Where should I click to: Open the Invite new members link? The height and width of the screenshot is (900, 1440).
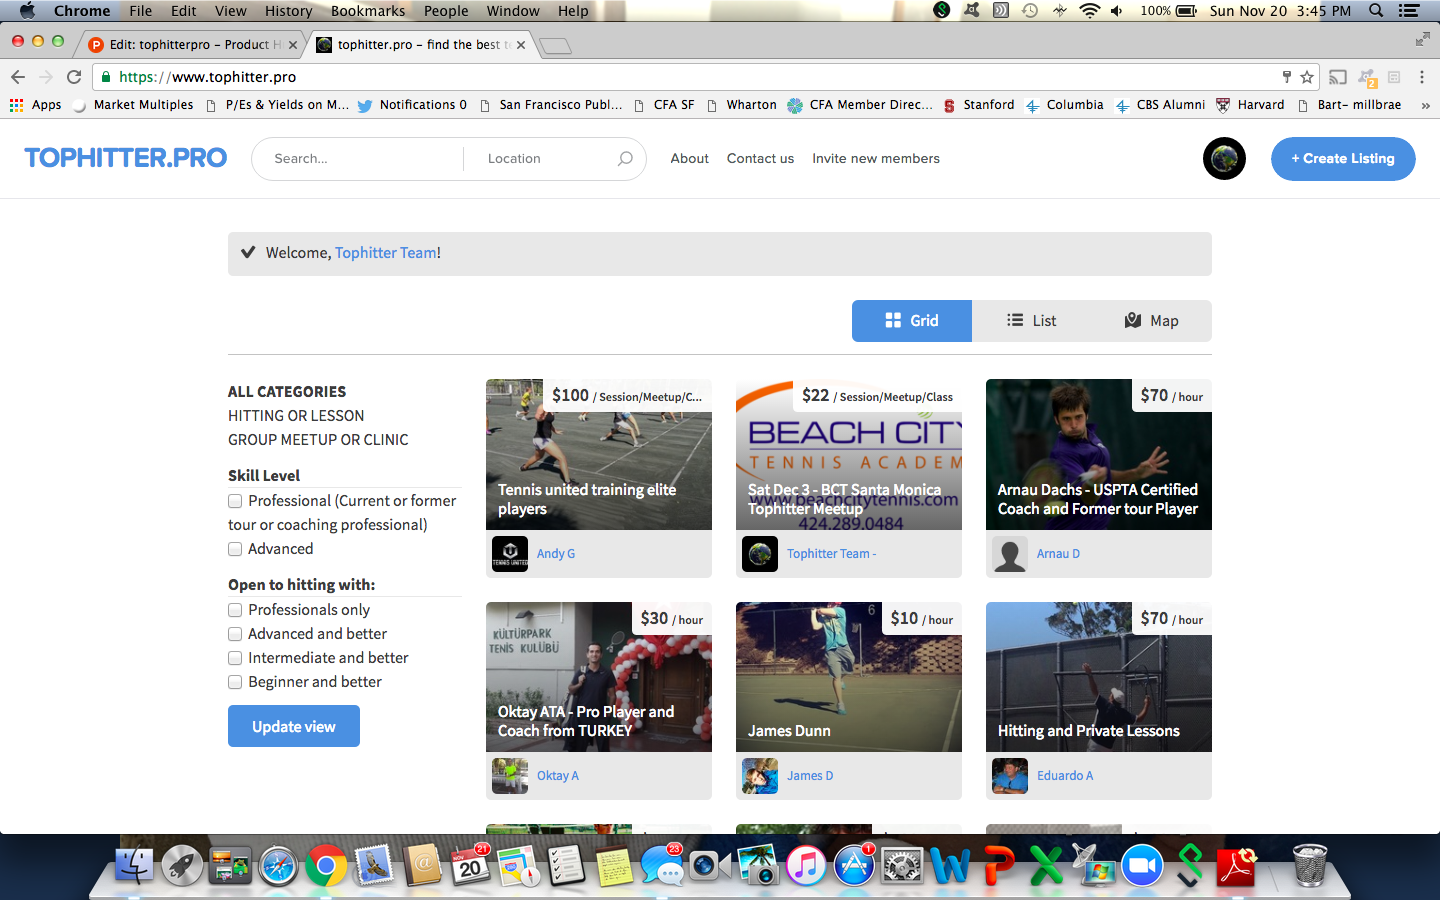point(876,159)
